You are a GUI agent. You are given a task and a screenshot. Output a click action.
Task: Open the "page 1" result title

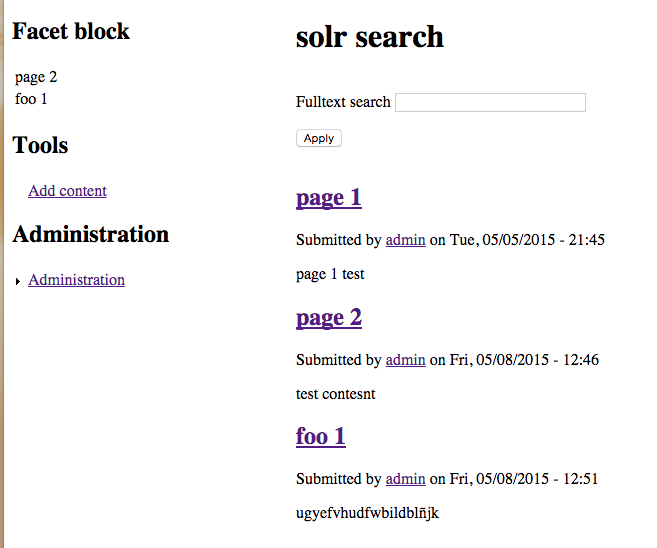[x=328, y=197]
